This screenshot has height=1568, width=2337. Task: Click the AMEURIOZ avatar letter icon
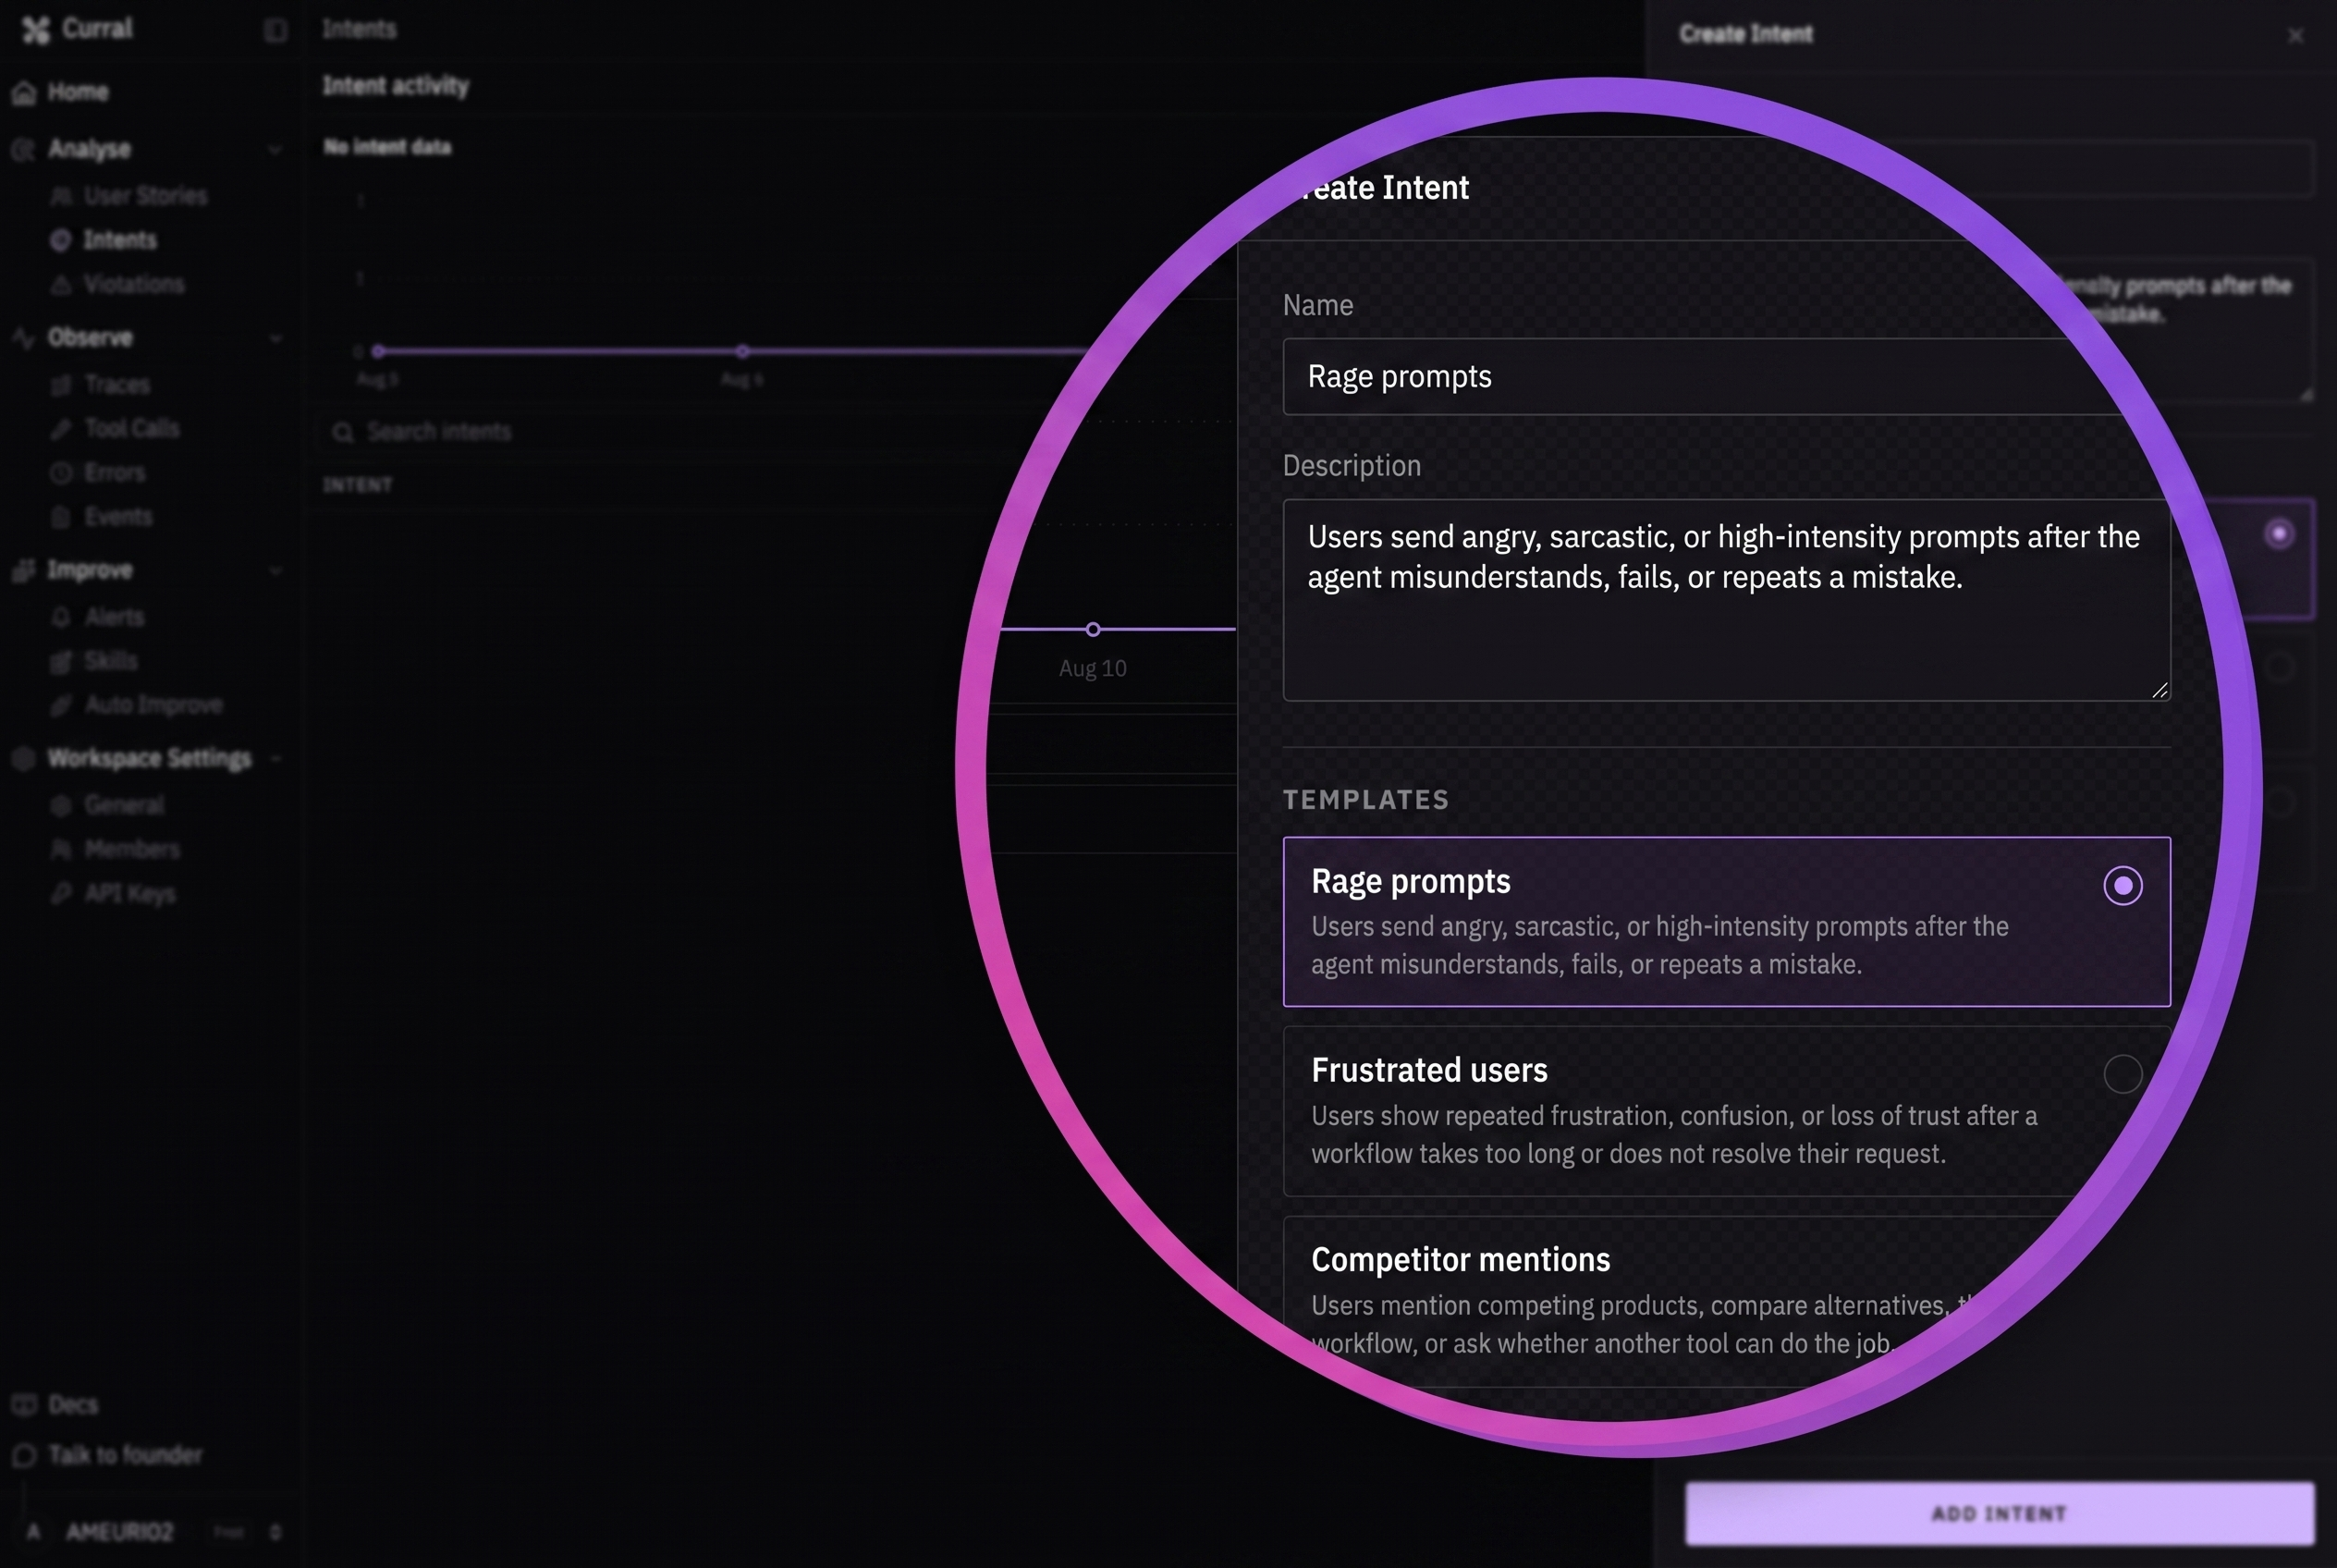tap(34, 1532)
